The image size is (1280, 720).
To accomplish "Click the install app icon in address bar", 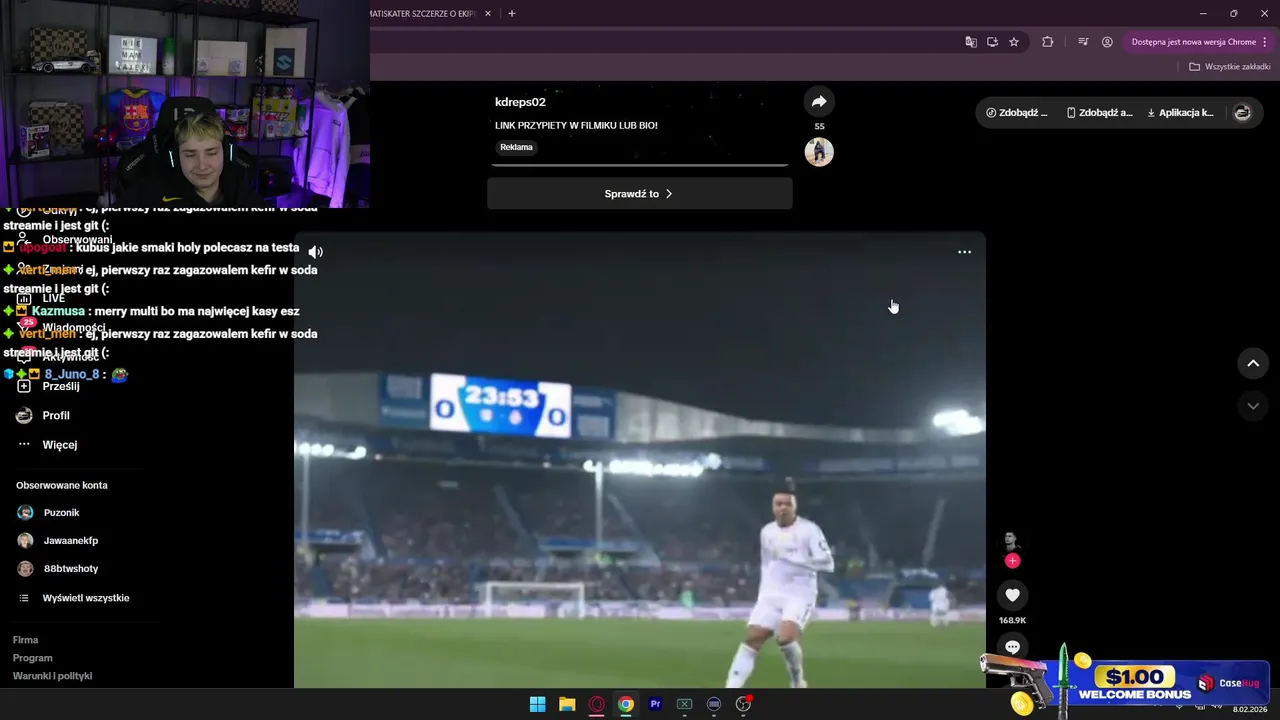I will 992,42.
